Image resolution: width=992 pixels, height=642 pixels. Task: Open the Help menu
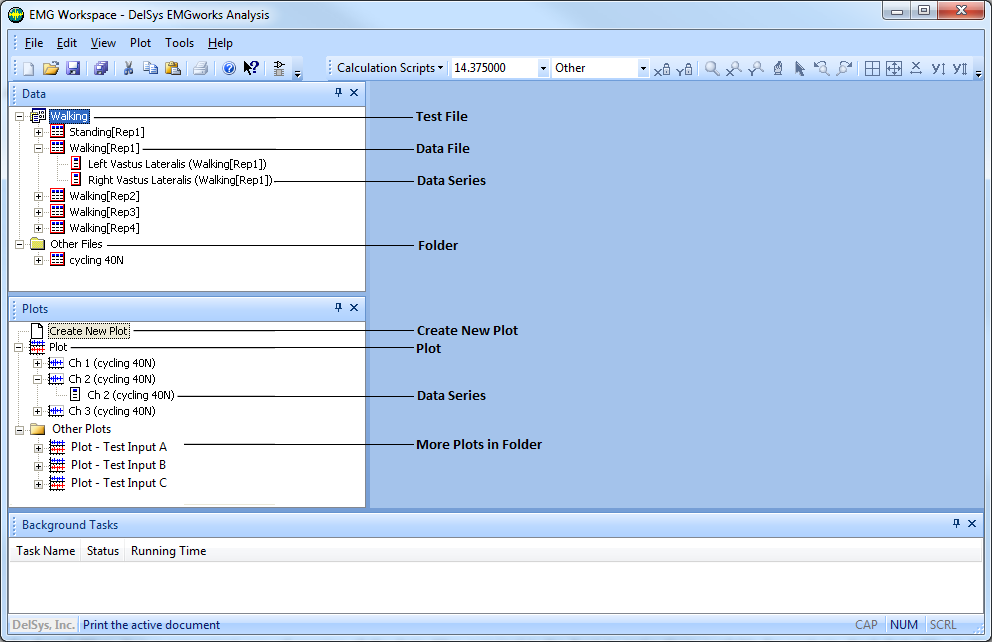(220, 43)
